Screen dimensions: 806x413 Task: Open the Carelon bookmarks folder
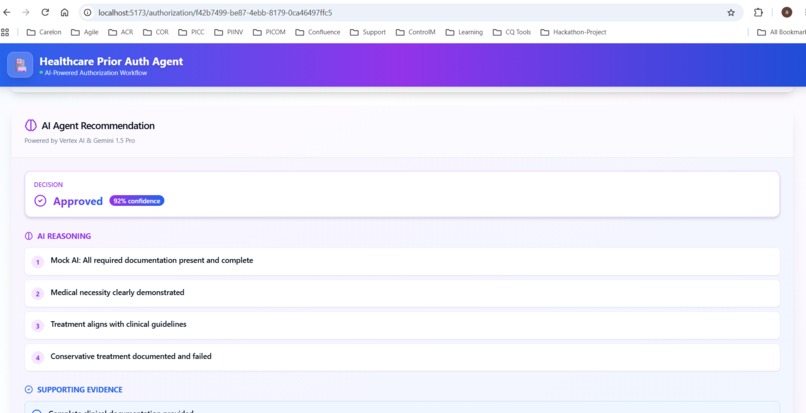tap(44, 32)
